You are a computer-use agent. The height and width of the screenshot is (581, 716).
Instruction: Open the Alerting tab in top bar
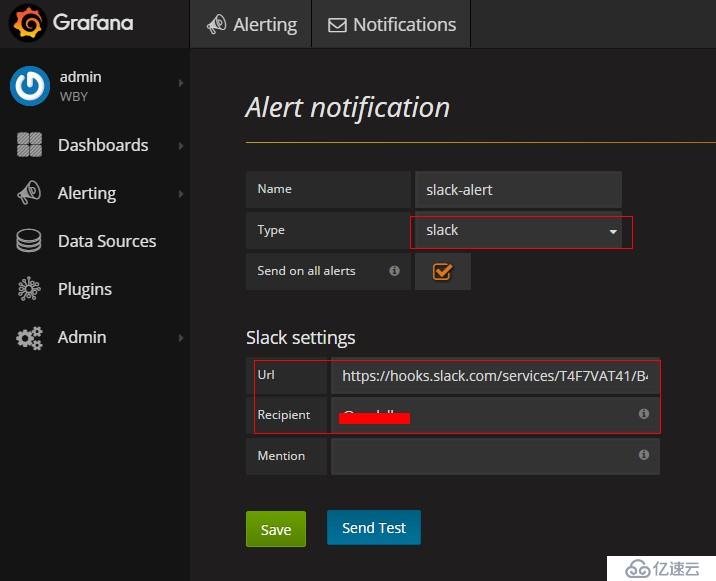point(251,24)
